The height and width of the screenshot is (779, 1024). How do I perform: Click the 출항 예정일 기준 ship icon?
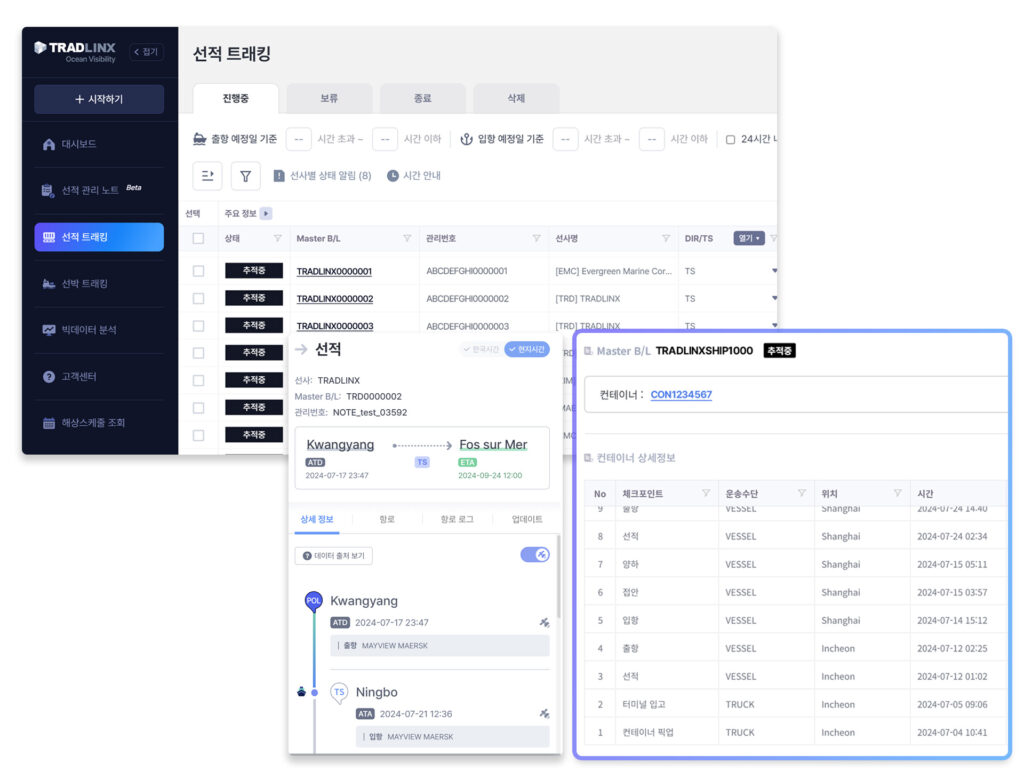tap(200, 139)
